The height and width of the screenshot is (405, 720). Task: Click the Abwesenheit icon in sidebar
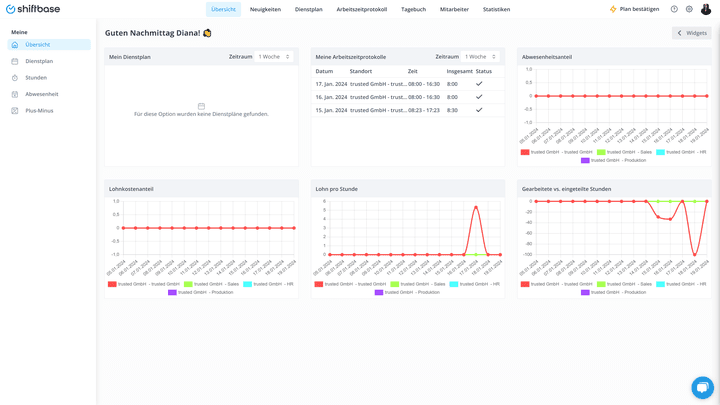pyautogui.click(x=15, y=94)
